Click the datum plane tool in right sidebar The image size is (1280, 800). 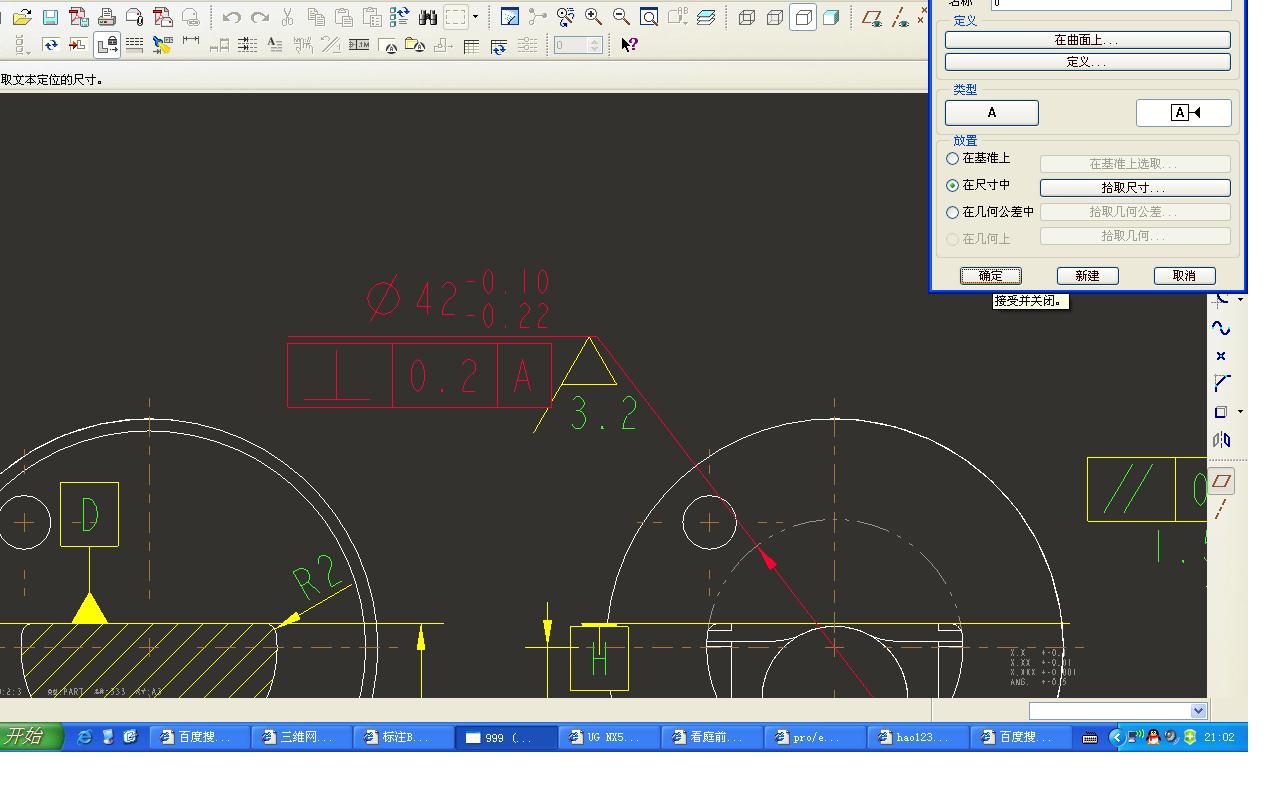(x=1221, y=481)
